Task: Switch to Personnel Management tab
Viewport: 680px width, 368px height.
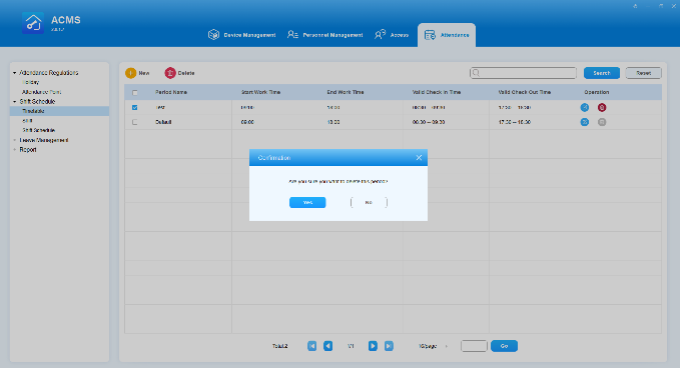Action: (x=325, y=35)
